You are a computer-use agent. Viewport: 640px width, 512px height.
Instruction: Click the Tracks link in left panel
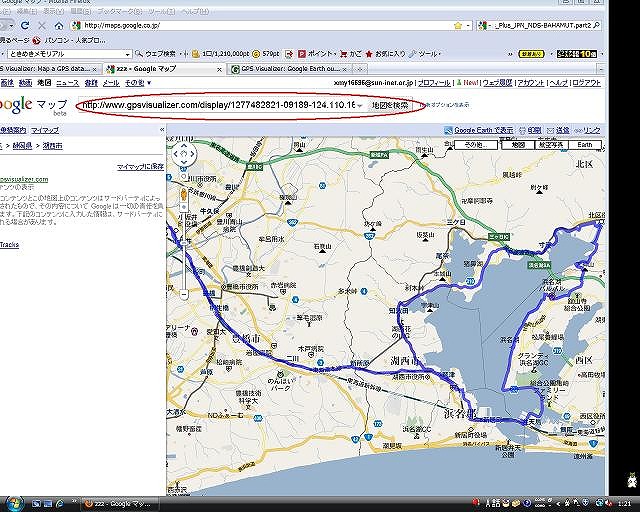point(9,245)
